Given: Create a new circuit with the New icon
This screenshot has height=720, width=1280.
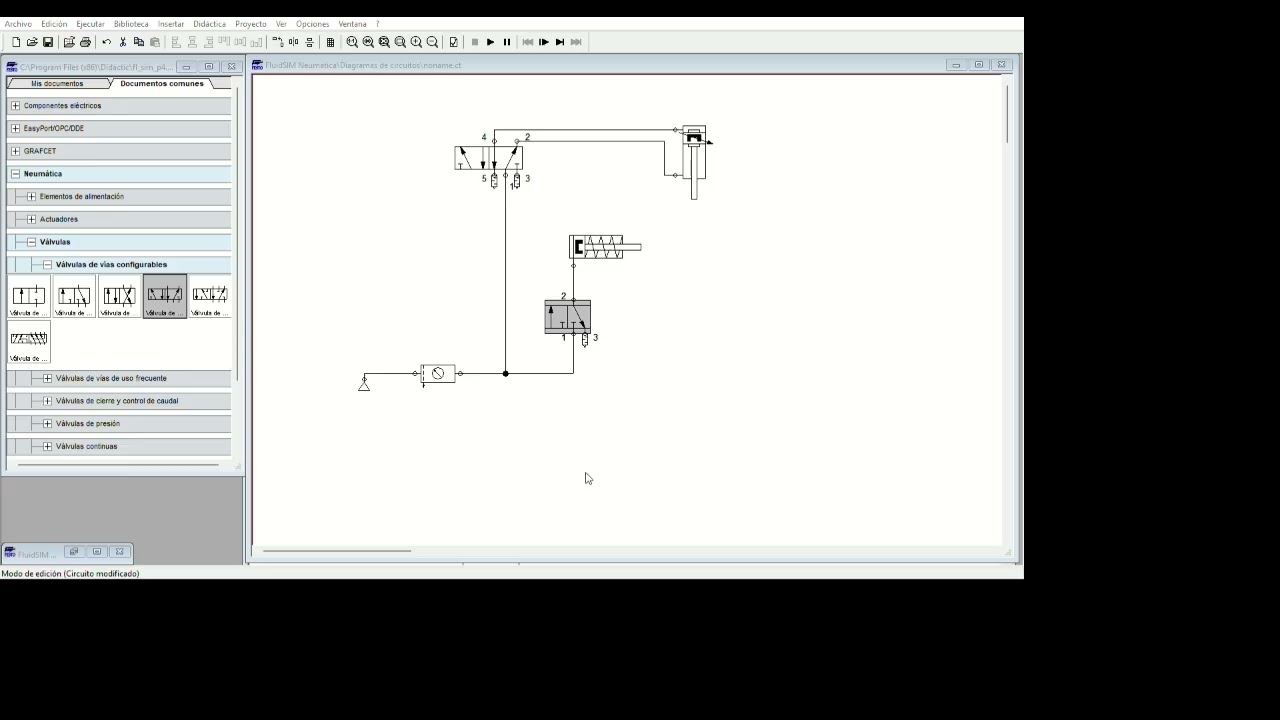Looking at the screenshot, I should [x=16, y=42].
